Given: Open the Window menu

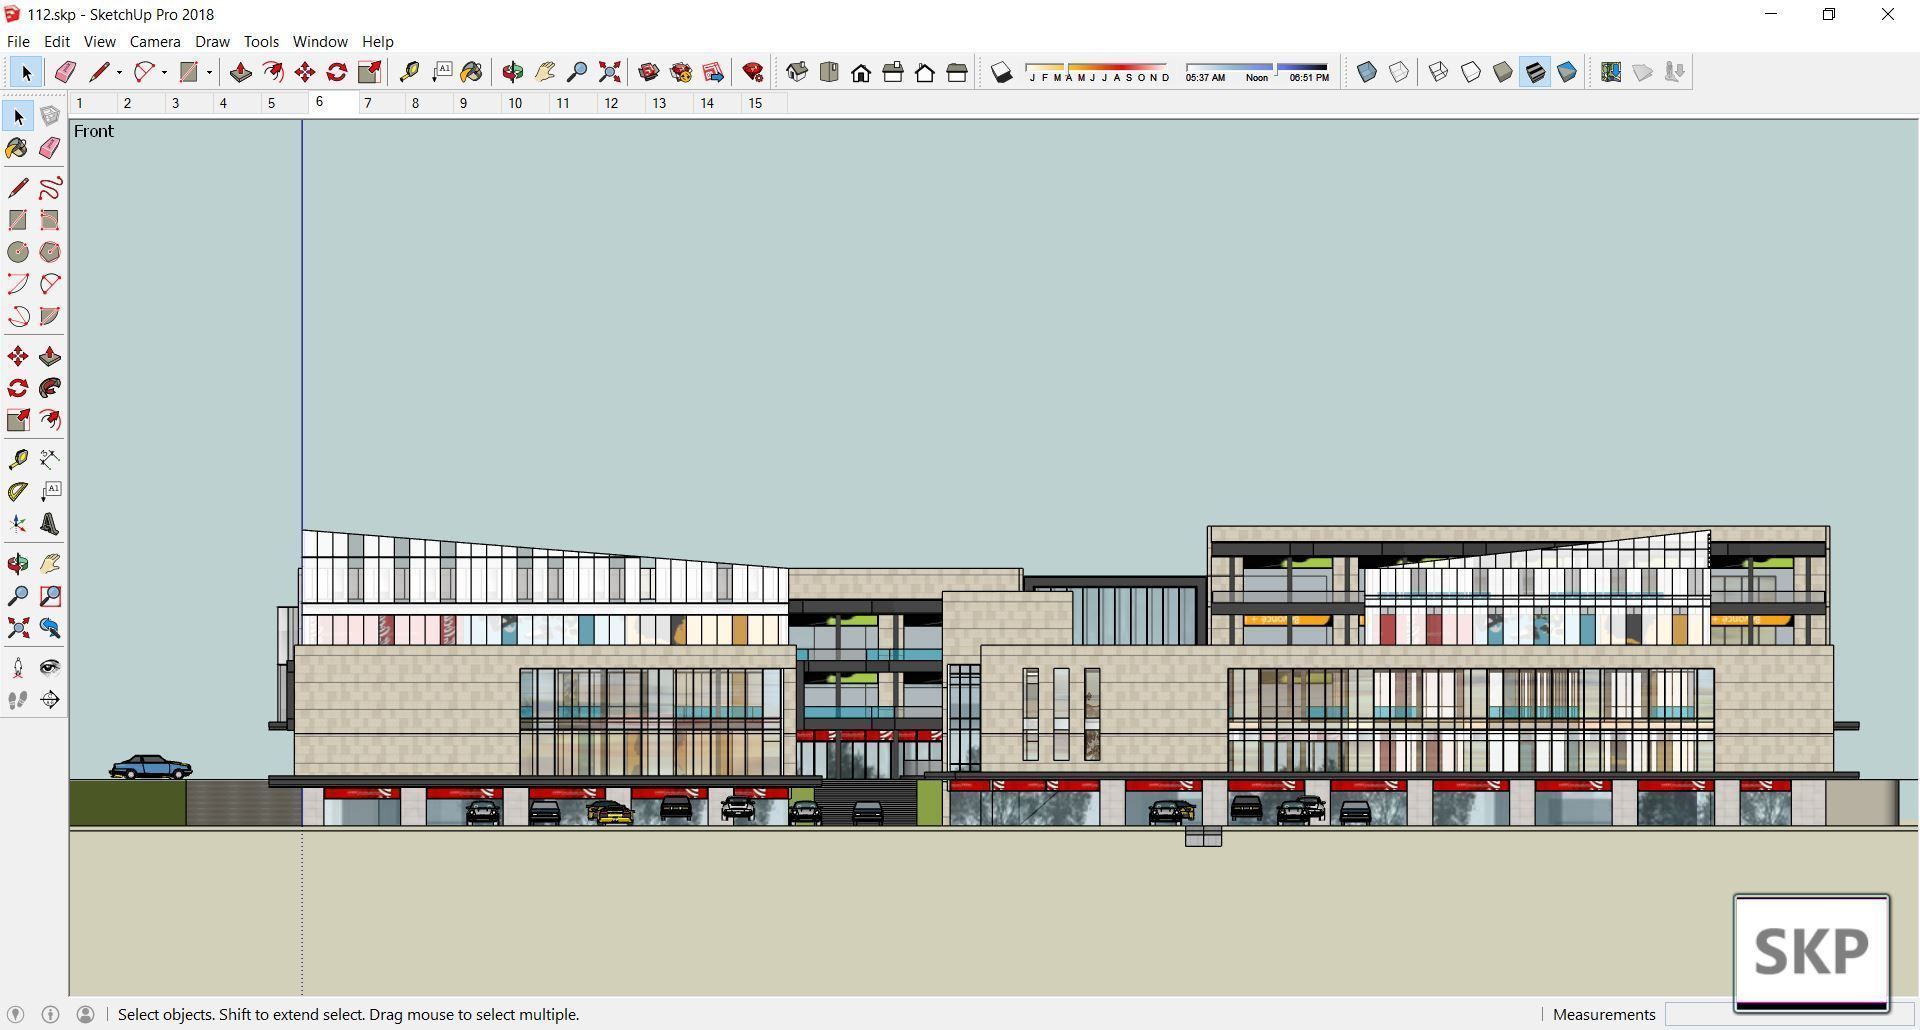Looking at the screenshot, I should click(320, 42).
